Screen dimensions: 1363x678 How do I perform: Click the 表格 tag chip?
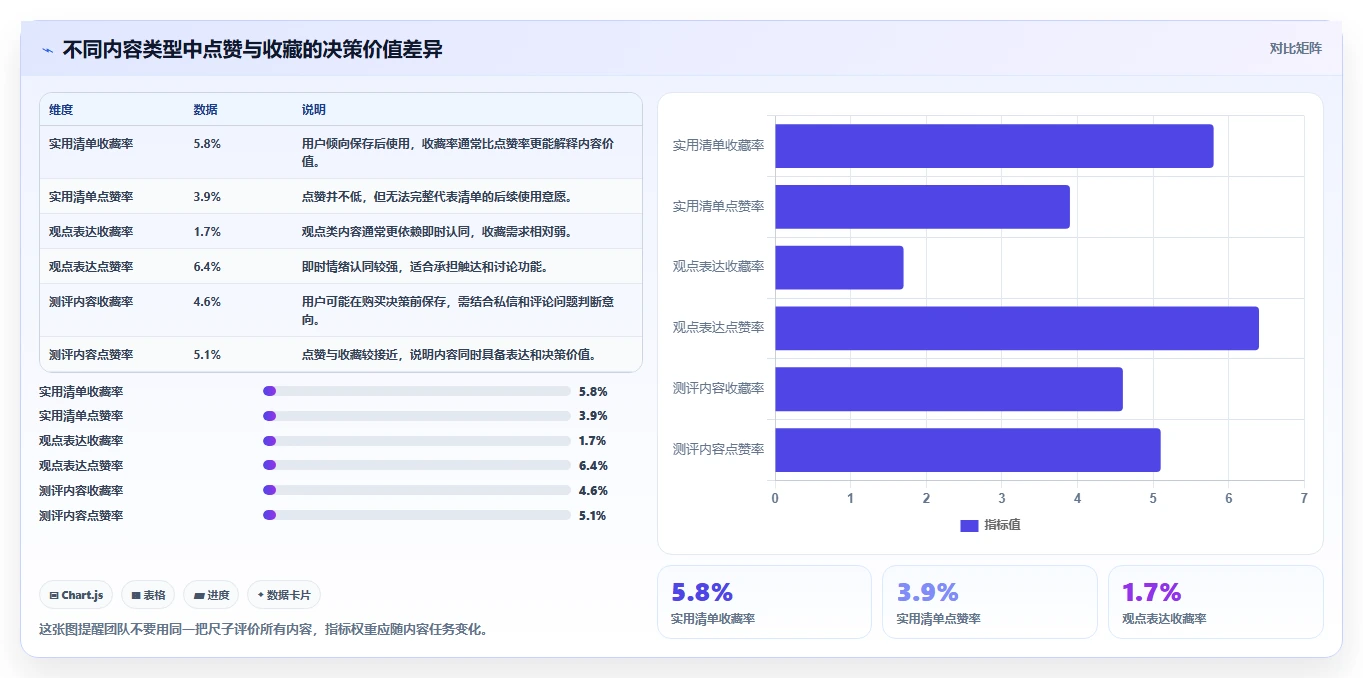(148, 595)
